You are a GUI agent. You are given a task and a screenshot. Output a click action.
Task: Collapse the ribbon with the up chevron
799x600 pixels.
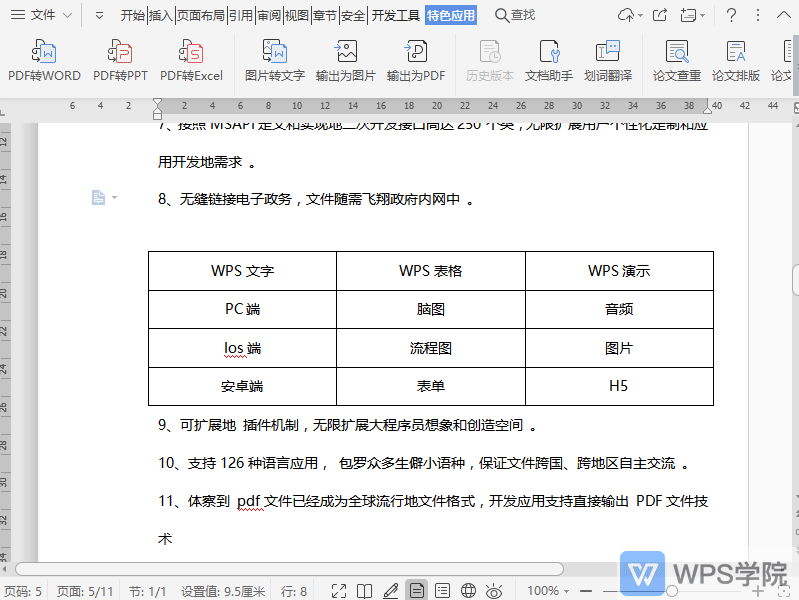point(784,15)
